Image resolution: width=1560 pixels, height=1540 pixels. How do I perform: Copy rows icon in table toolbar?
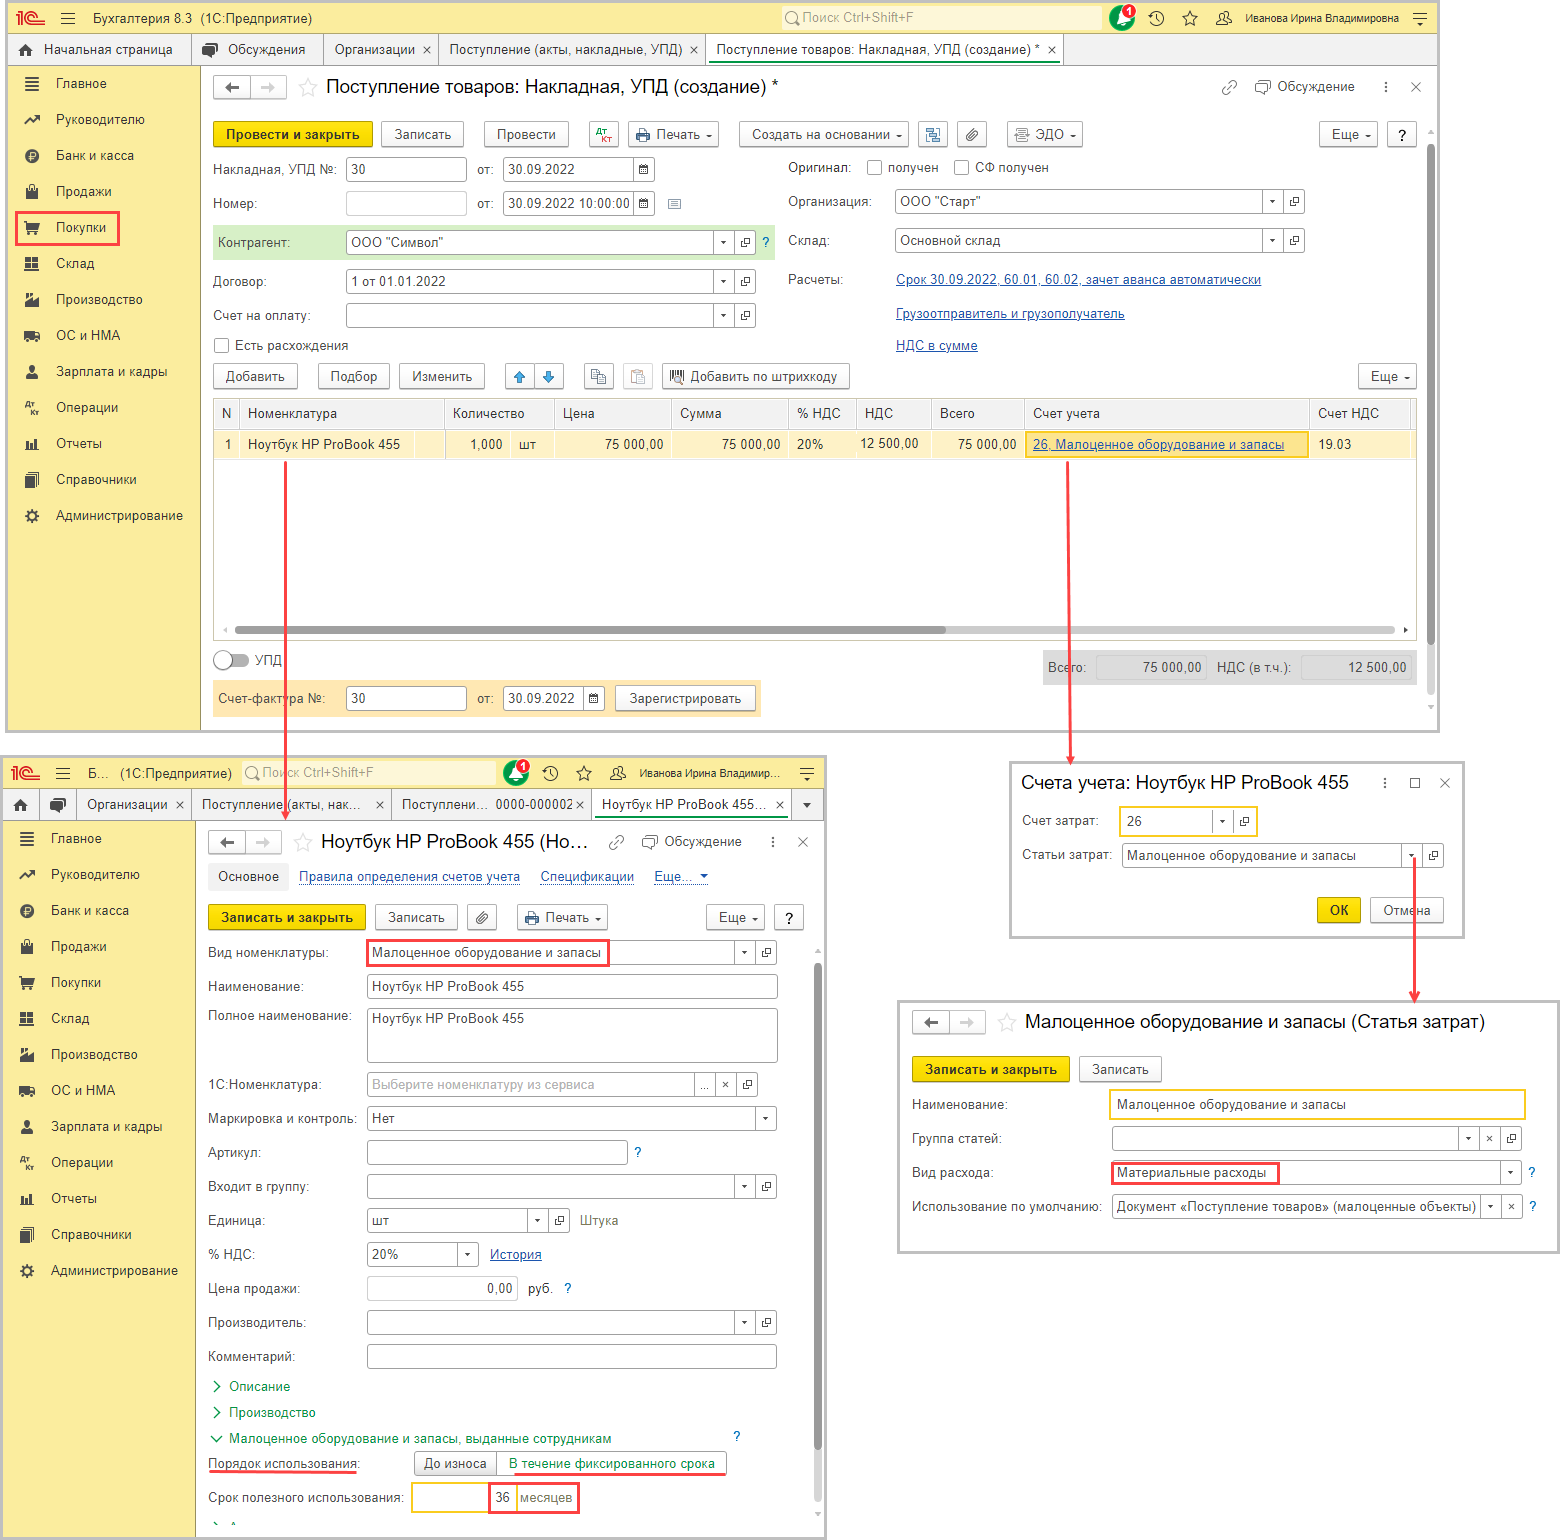pyautogui.click(x=598, y=377)
